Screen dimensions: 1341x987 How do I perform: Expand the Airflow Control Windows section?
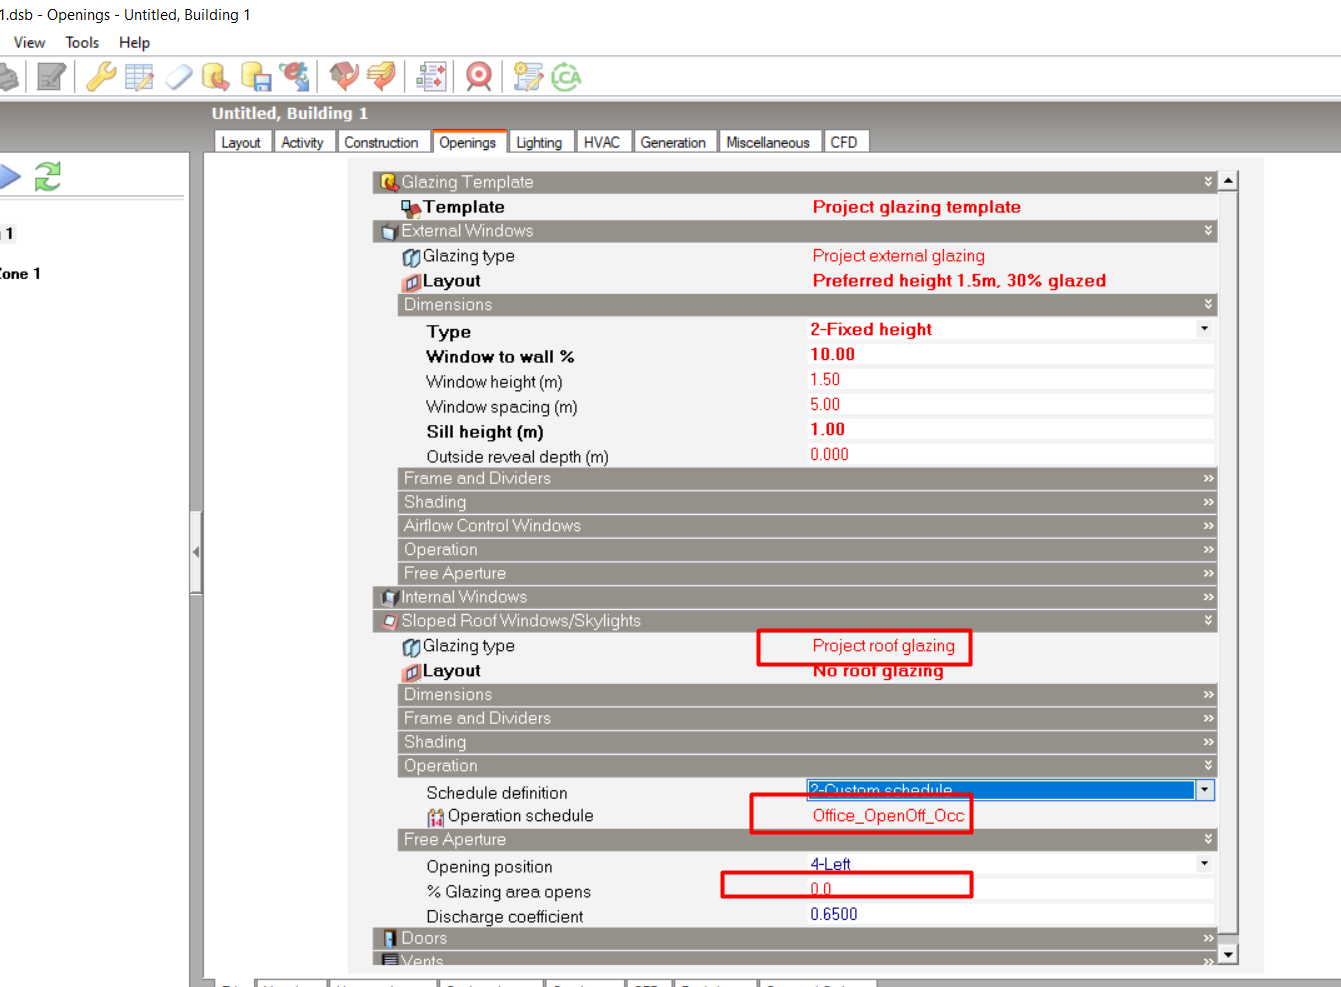[x=1208, y=526]
